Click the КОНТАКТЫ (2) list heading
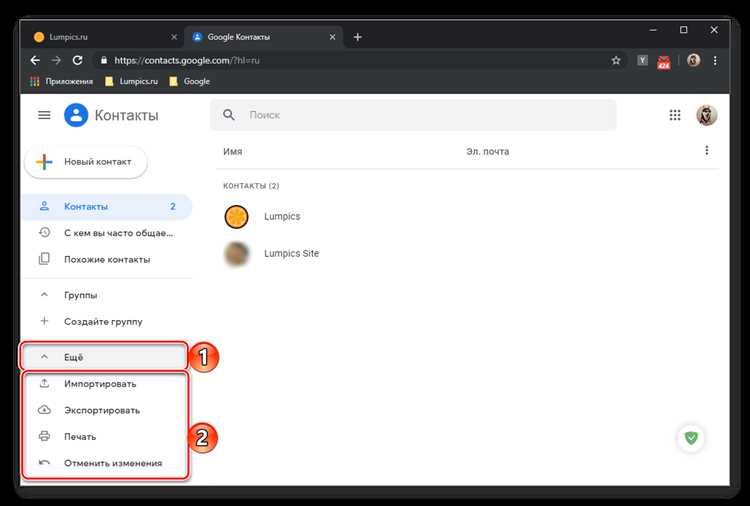This screenshot has width=750, height=506. click(251, 186)
